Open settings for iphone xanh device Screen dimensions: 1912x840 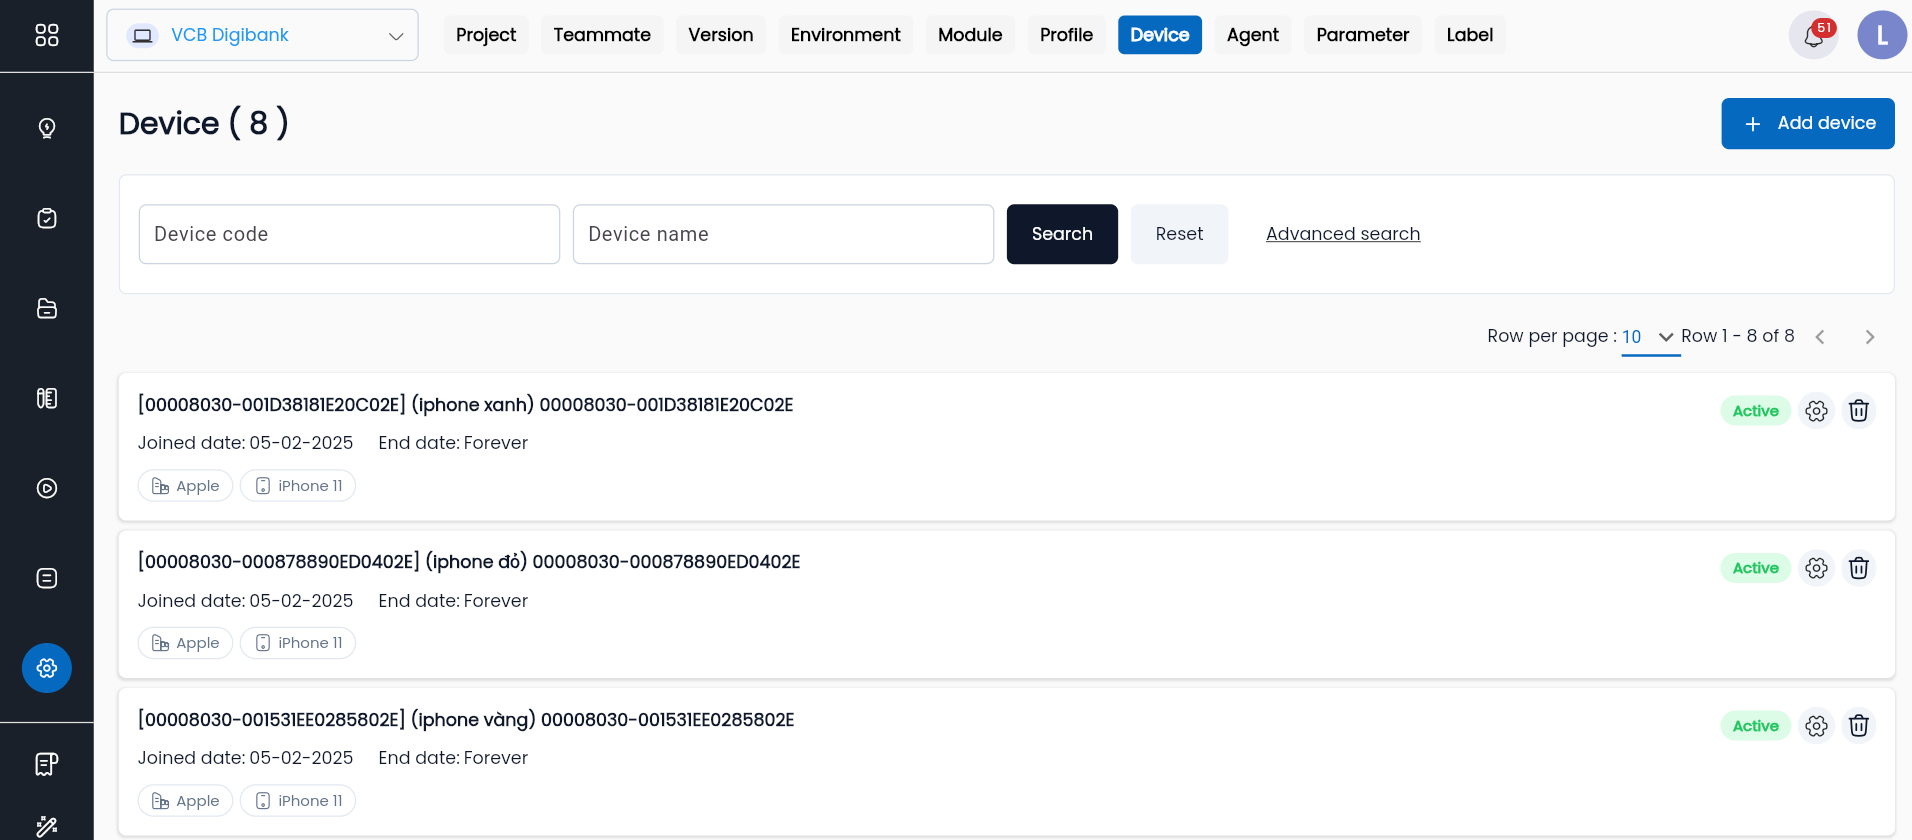pos(1817,411)
